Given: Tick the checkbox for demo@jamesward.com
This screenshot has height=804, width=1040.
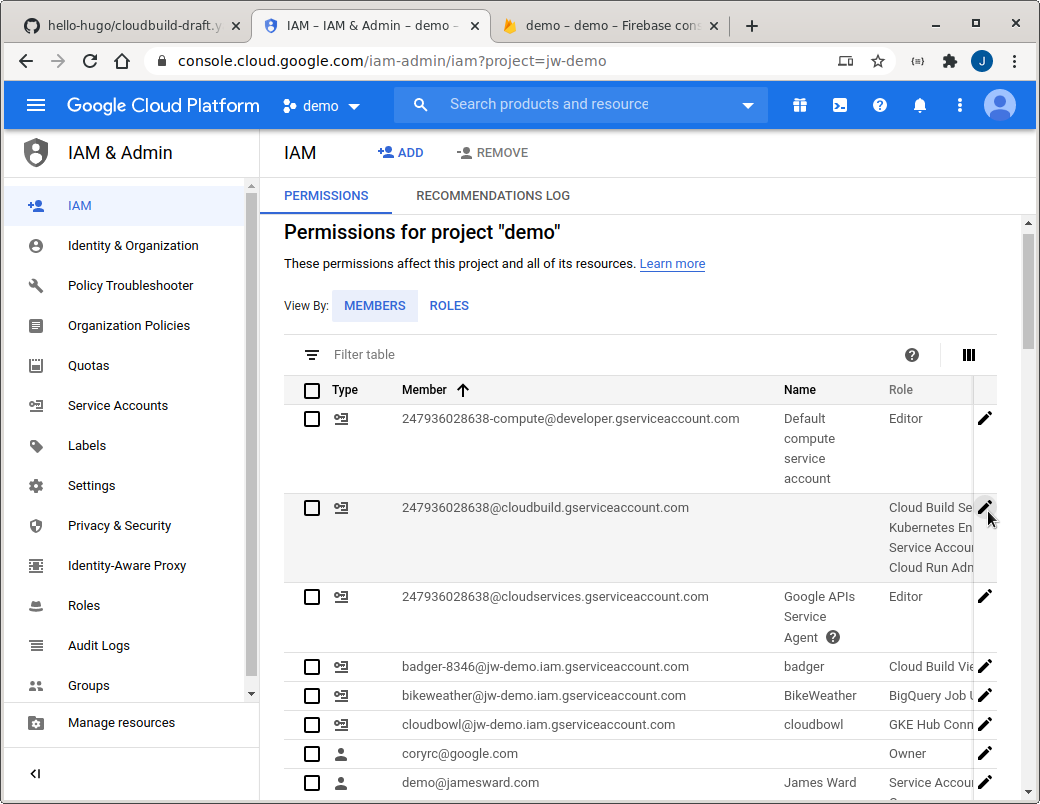Looking at the screenshot, I should pos(312,783).
